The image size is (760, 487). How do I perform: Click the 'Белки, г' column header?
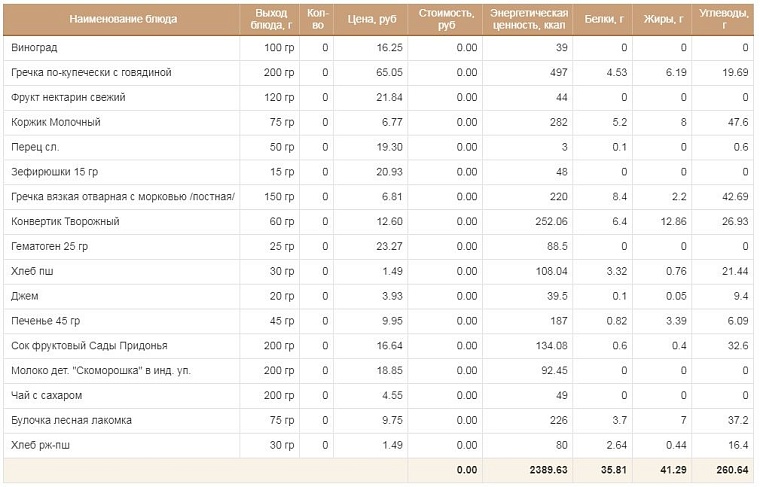click(603, 19)
